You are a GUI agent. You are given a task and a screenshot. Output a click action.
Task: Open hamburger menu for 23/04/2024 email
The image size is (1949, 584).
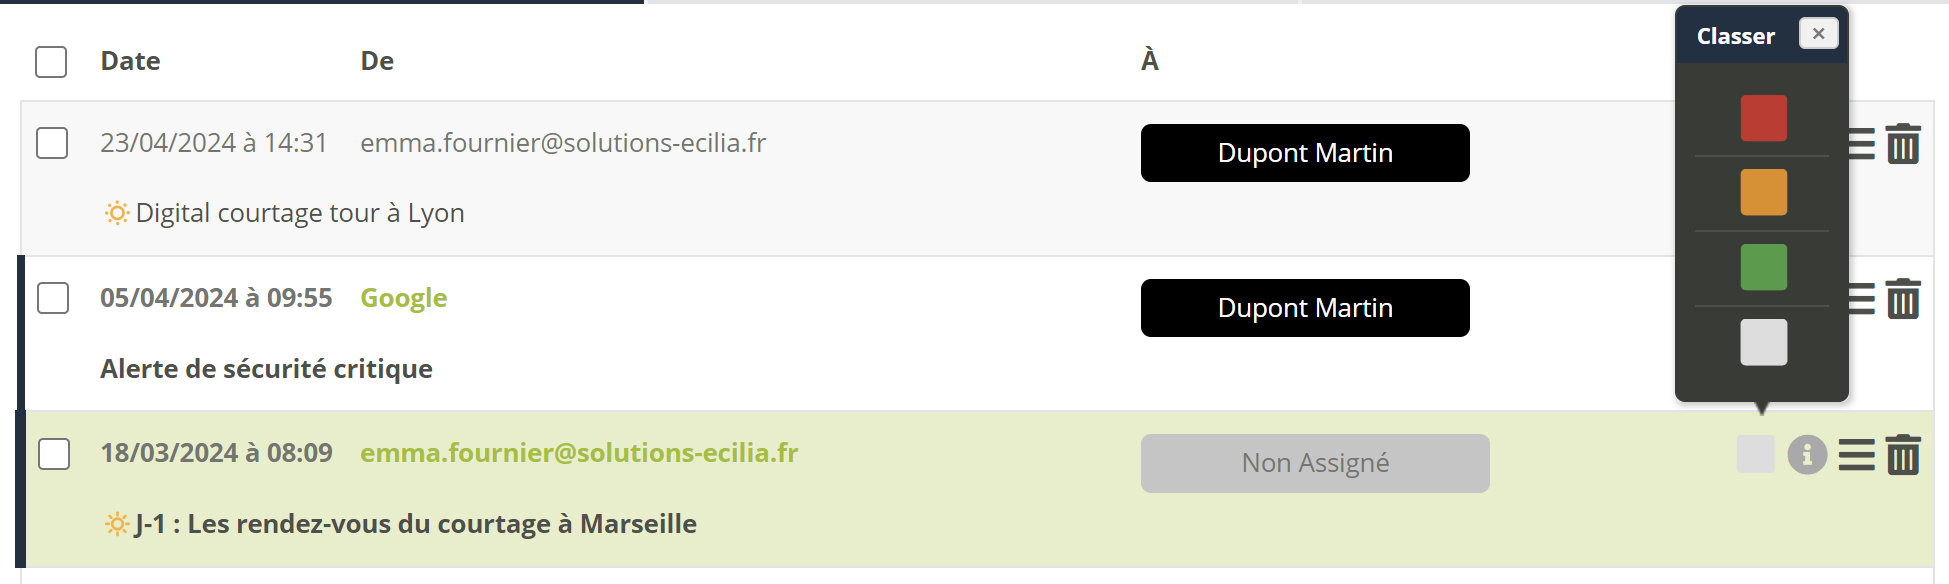coord(1862,144)
